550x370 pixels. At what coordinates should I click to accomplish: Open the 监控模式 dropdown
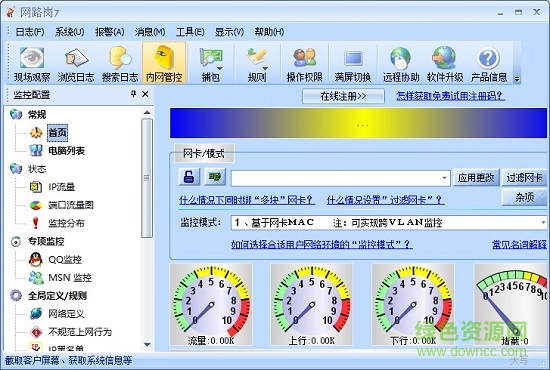coord(543,223)
